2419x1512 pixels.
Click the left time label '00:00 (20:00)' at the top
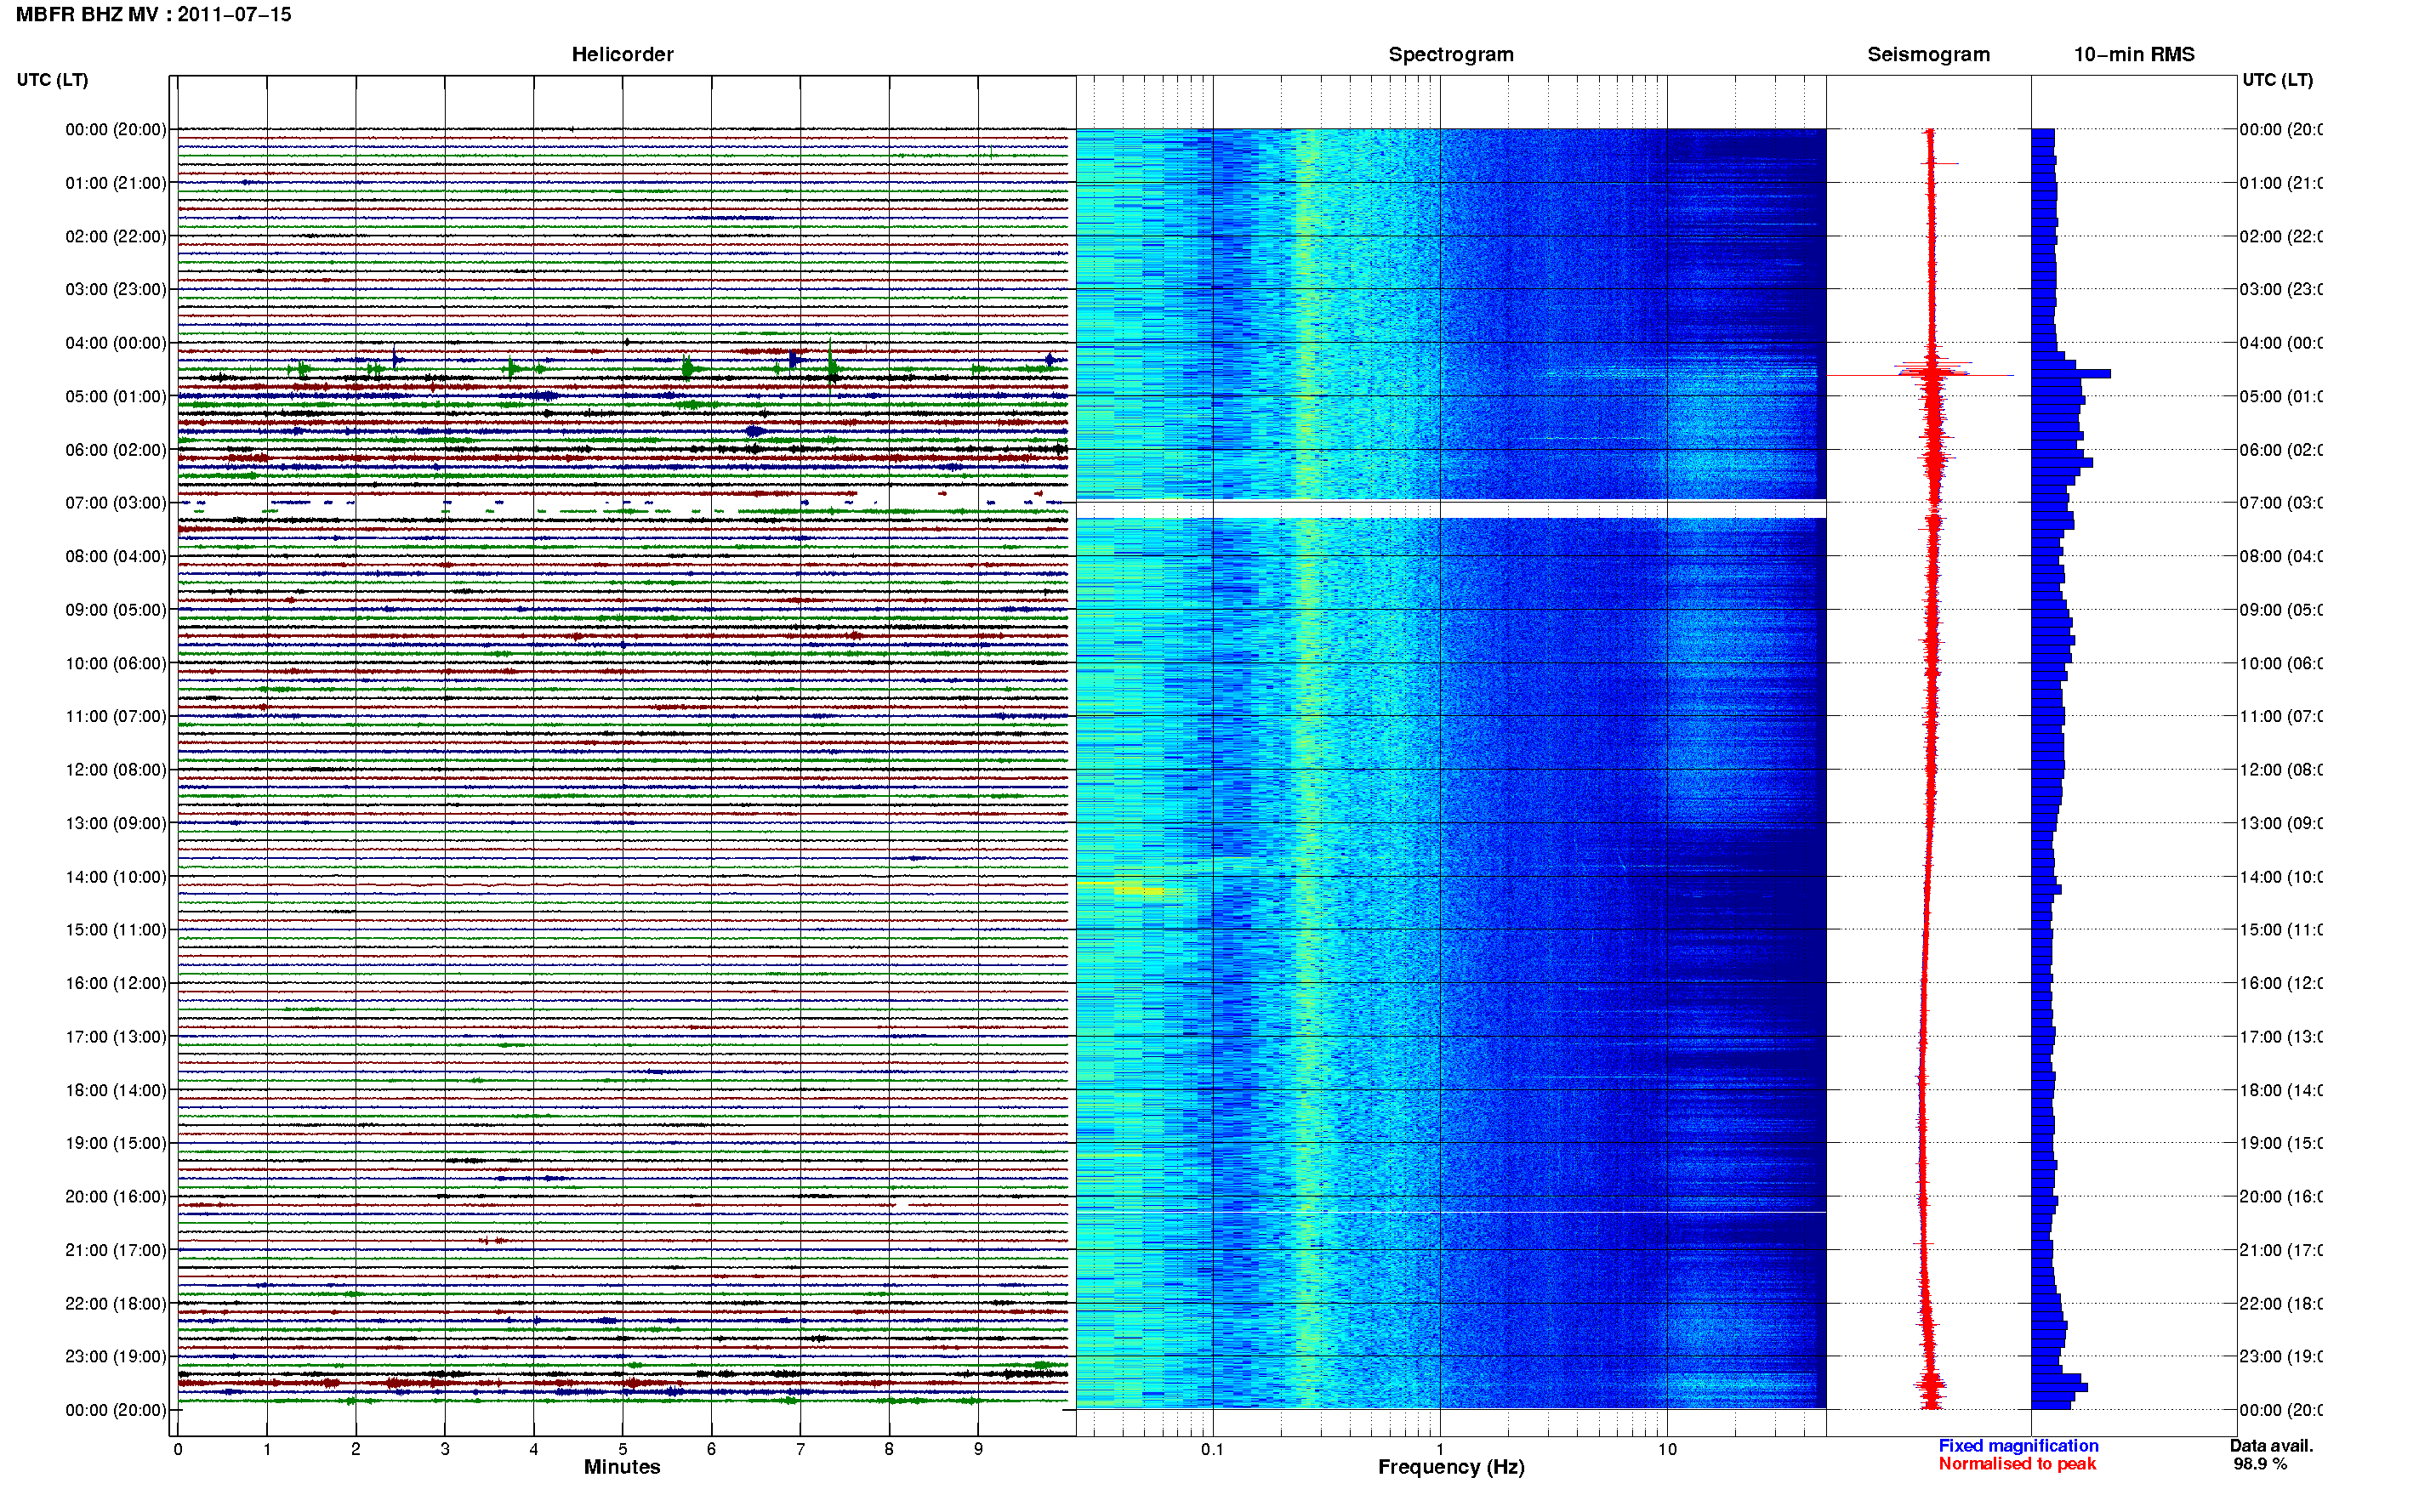point(116,129)
